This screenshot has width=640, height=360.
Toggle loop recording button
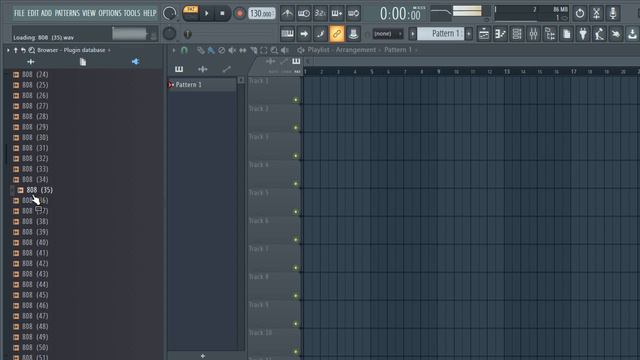click(x=353, y=13)
